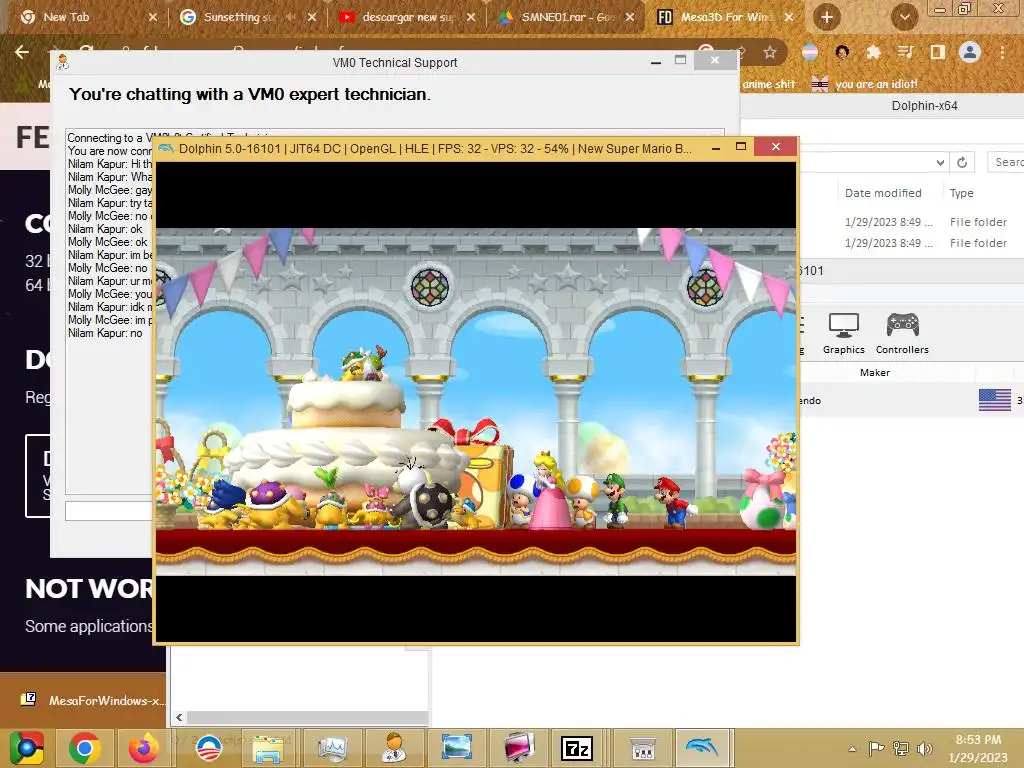The image size is (1024, 768).
Task: Switch to Dolphin emulator on the taskbar
Action: [x=702, y=748]
